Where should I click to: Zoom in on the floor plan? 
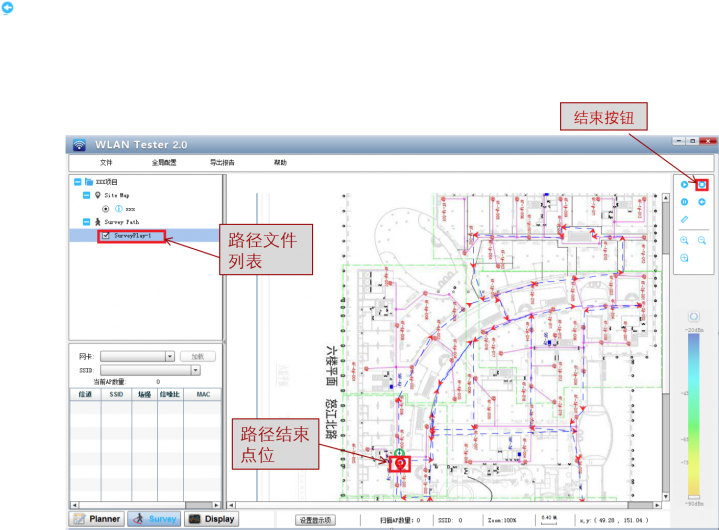[684, 240]
